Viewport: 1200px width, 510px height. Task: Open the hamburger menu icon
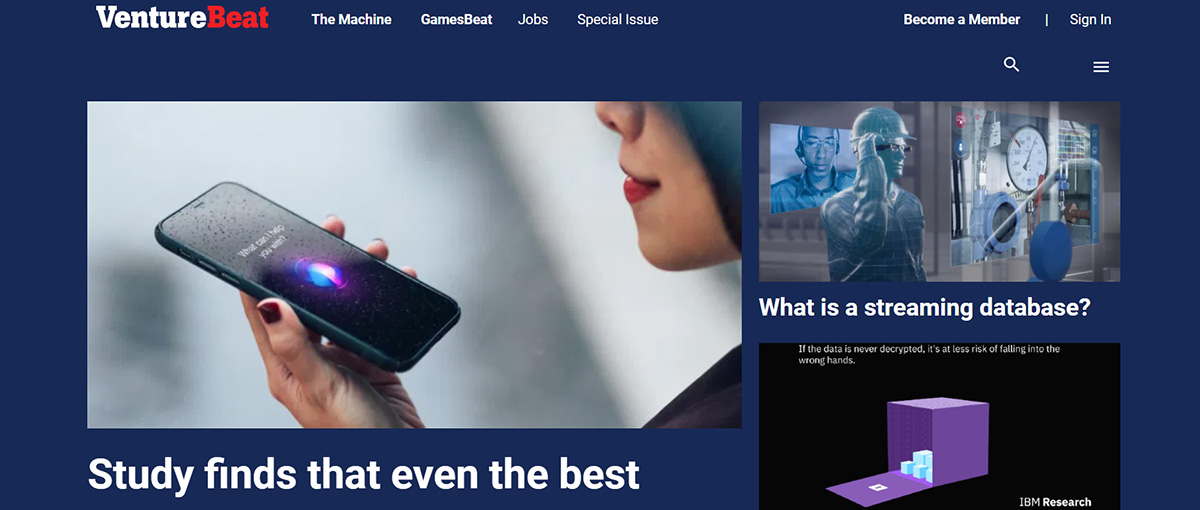[1101, 67]
